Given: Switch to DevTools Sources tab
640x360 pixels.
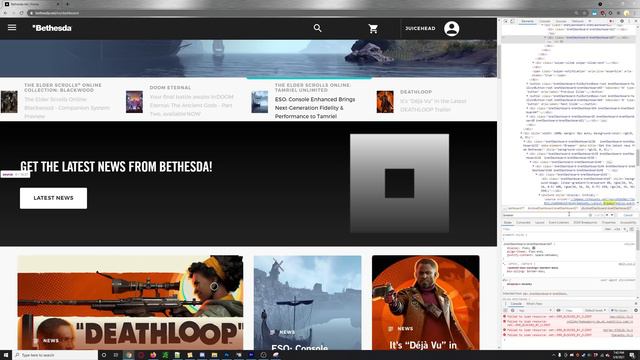Looking at the screenshot, I should [x=561, y=21].
